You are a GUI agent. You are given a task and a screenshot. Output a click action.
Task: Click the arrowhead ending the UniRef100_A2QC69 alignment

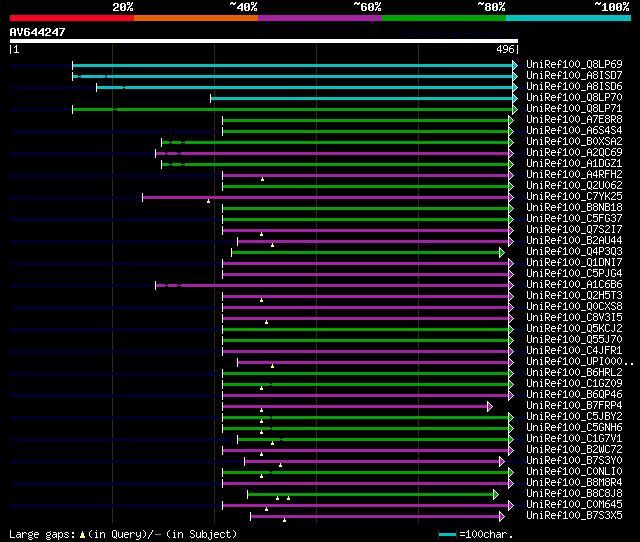click(511, 153)
